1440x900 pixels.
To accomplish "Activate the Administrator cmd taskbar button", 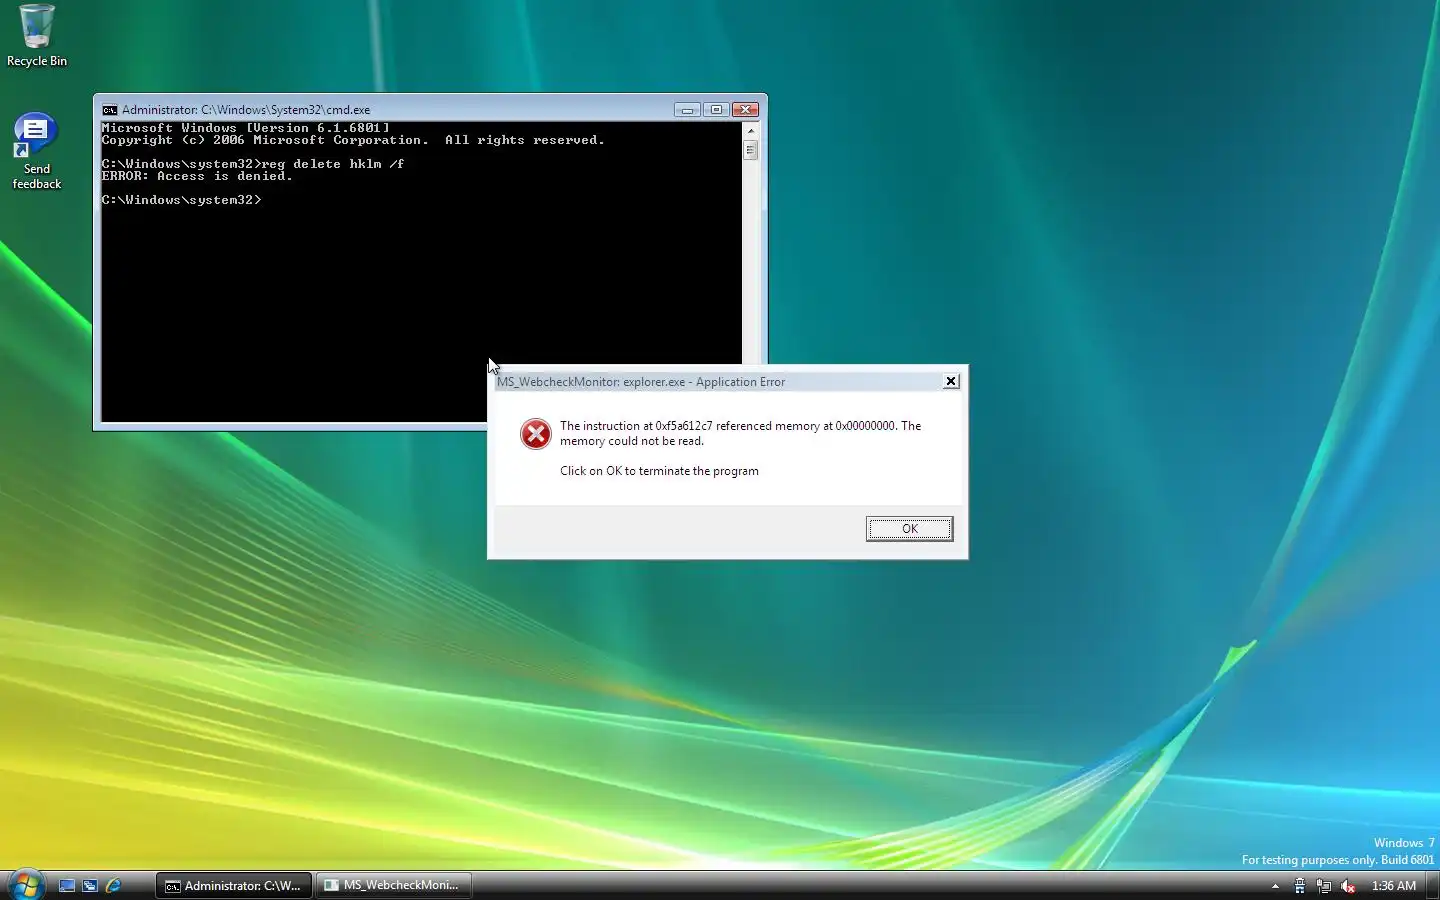I will tap(234, 885).
